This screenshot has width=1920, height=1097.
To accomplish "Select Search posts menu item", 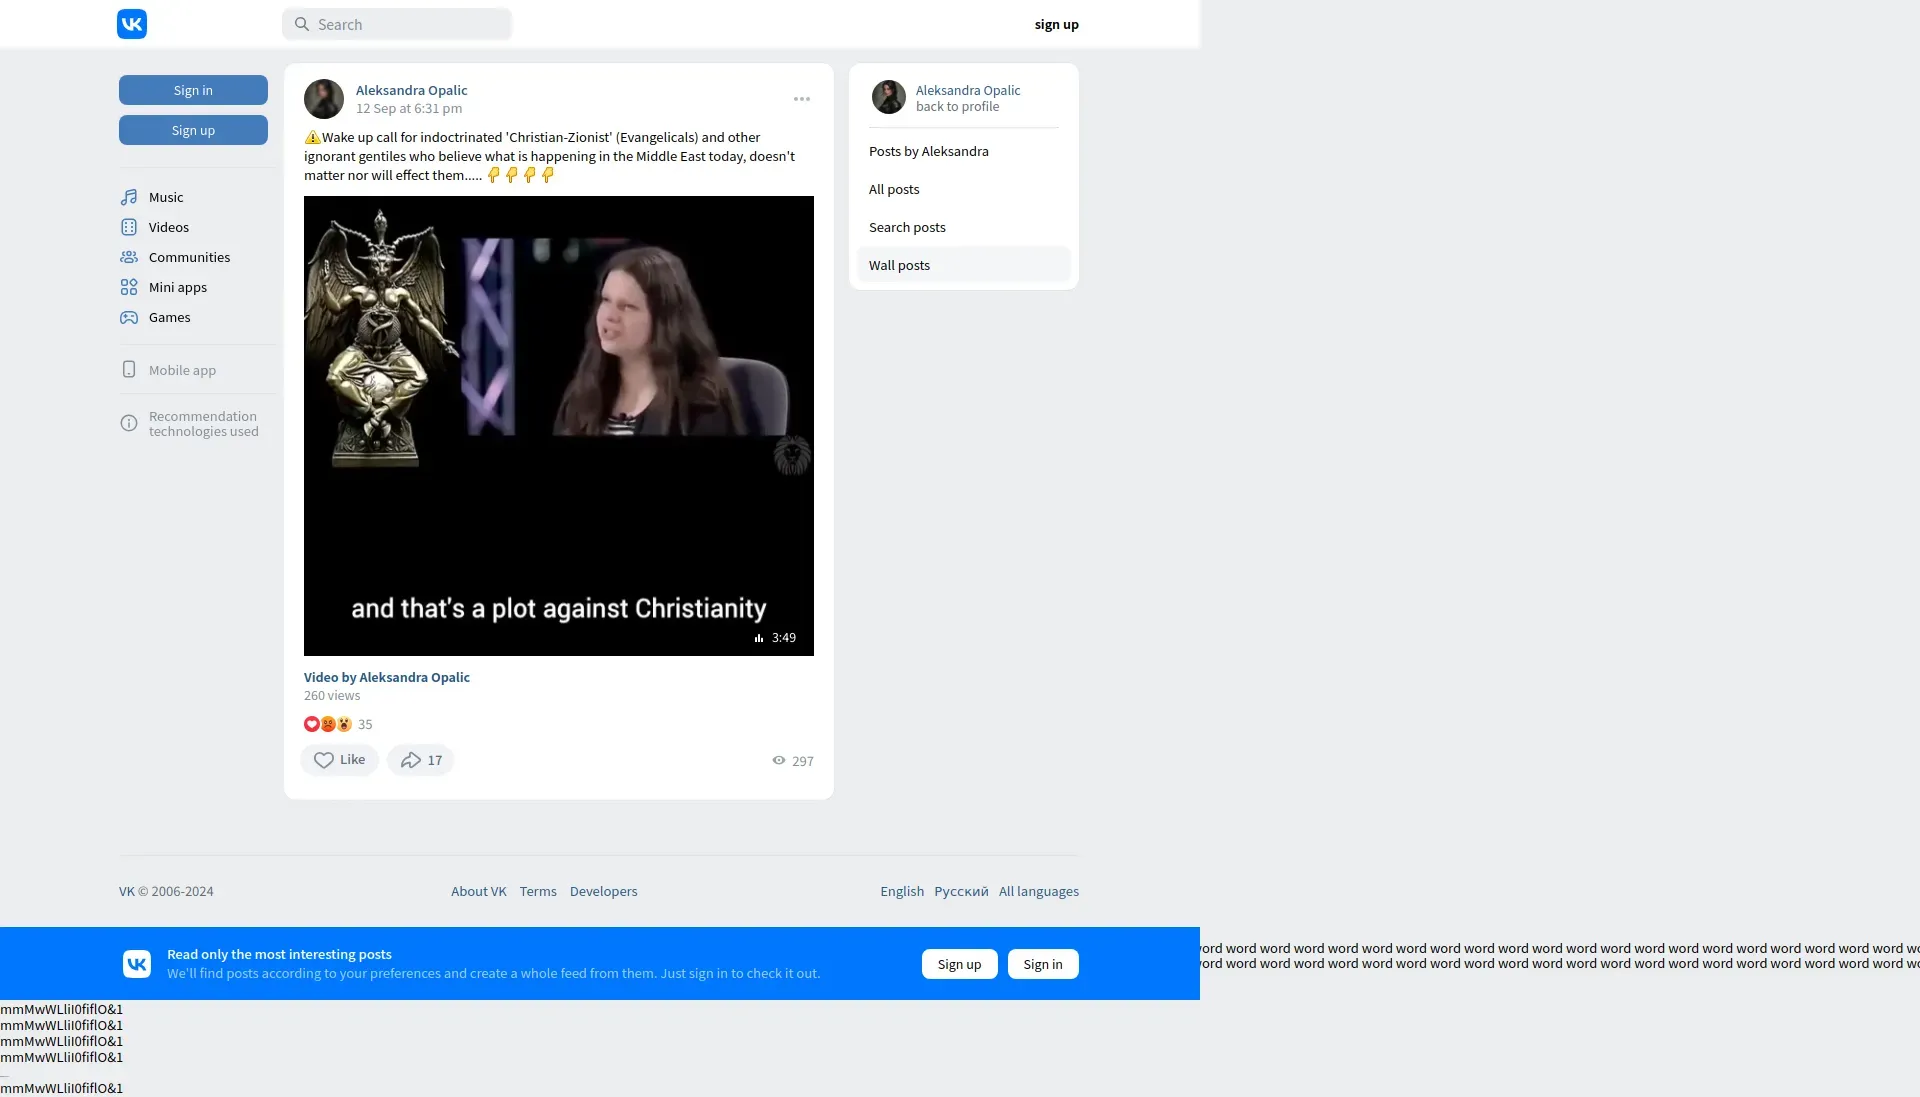I will 907,227.
